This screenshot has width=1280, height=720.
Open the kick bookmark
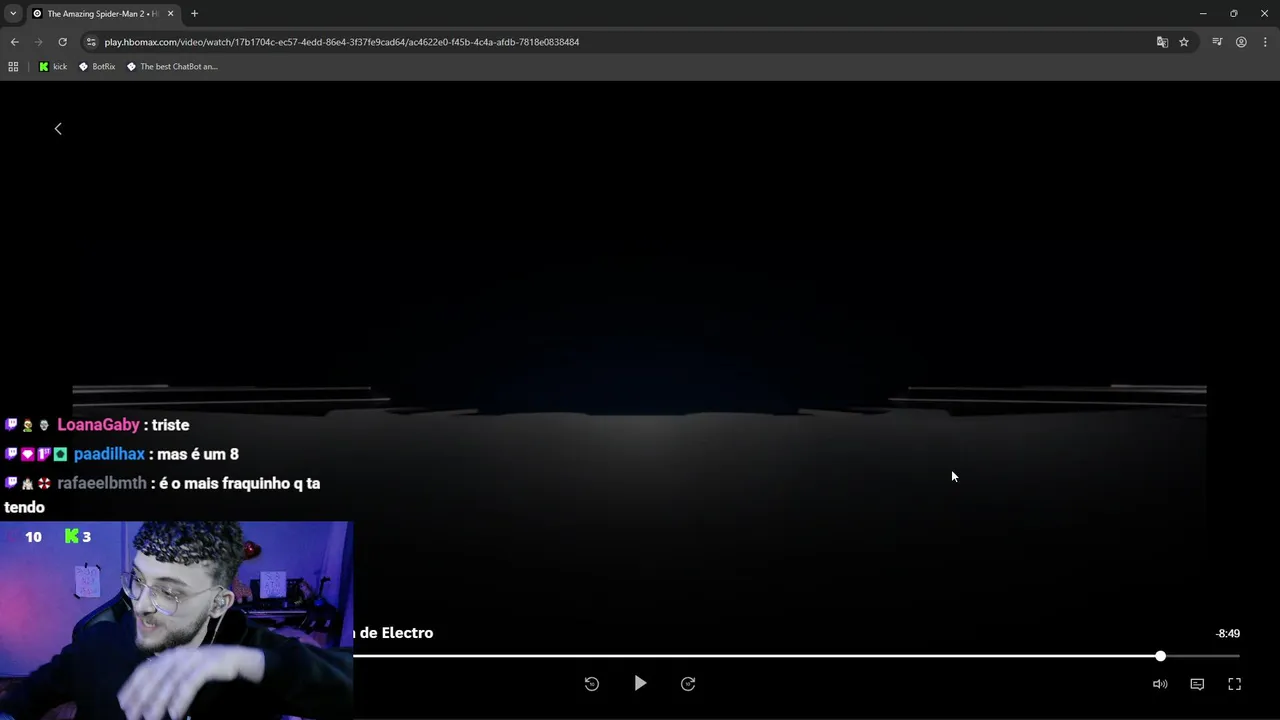click(x=53, y=67)
